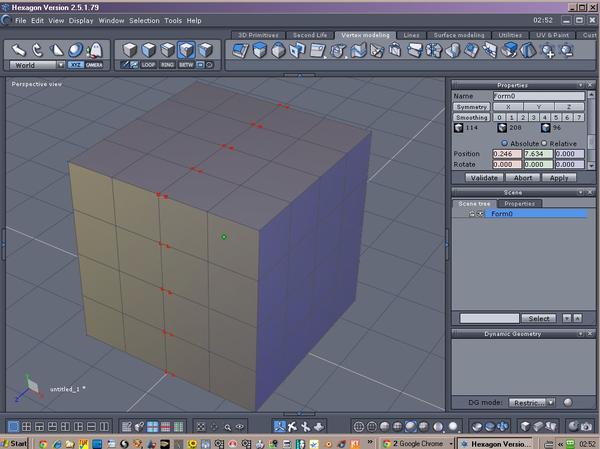This screenshot has width=600, height=449.
Task: Choose the wireframe sphere display mode
Action: [359, 426]
